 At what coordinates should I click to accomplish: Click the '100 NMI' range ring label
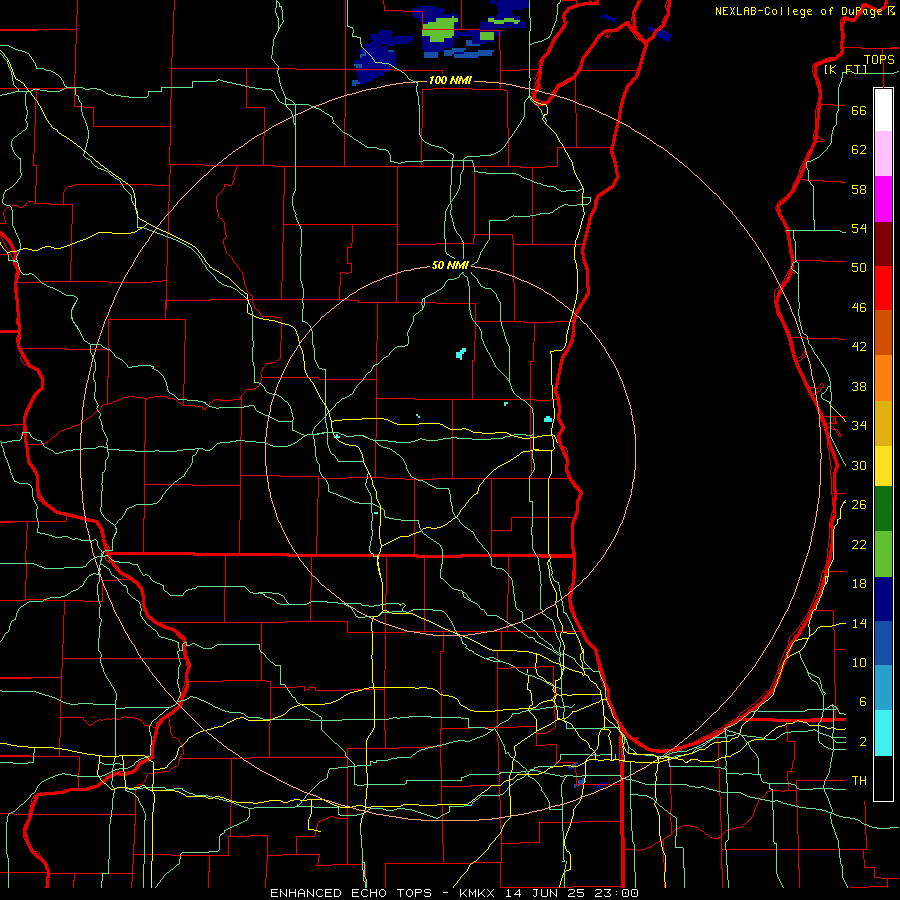pos(450,80)
